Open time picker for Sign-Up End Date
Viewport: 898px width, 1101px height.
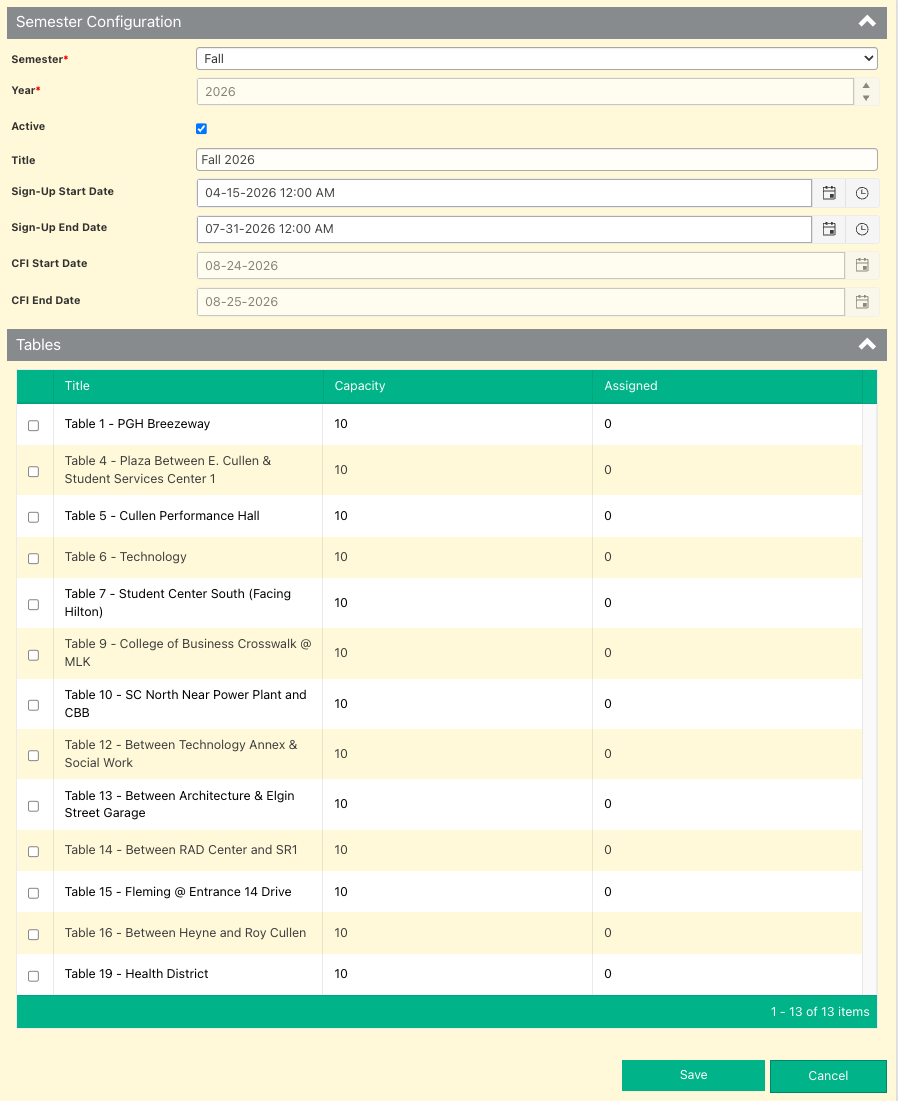(862, 229)
